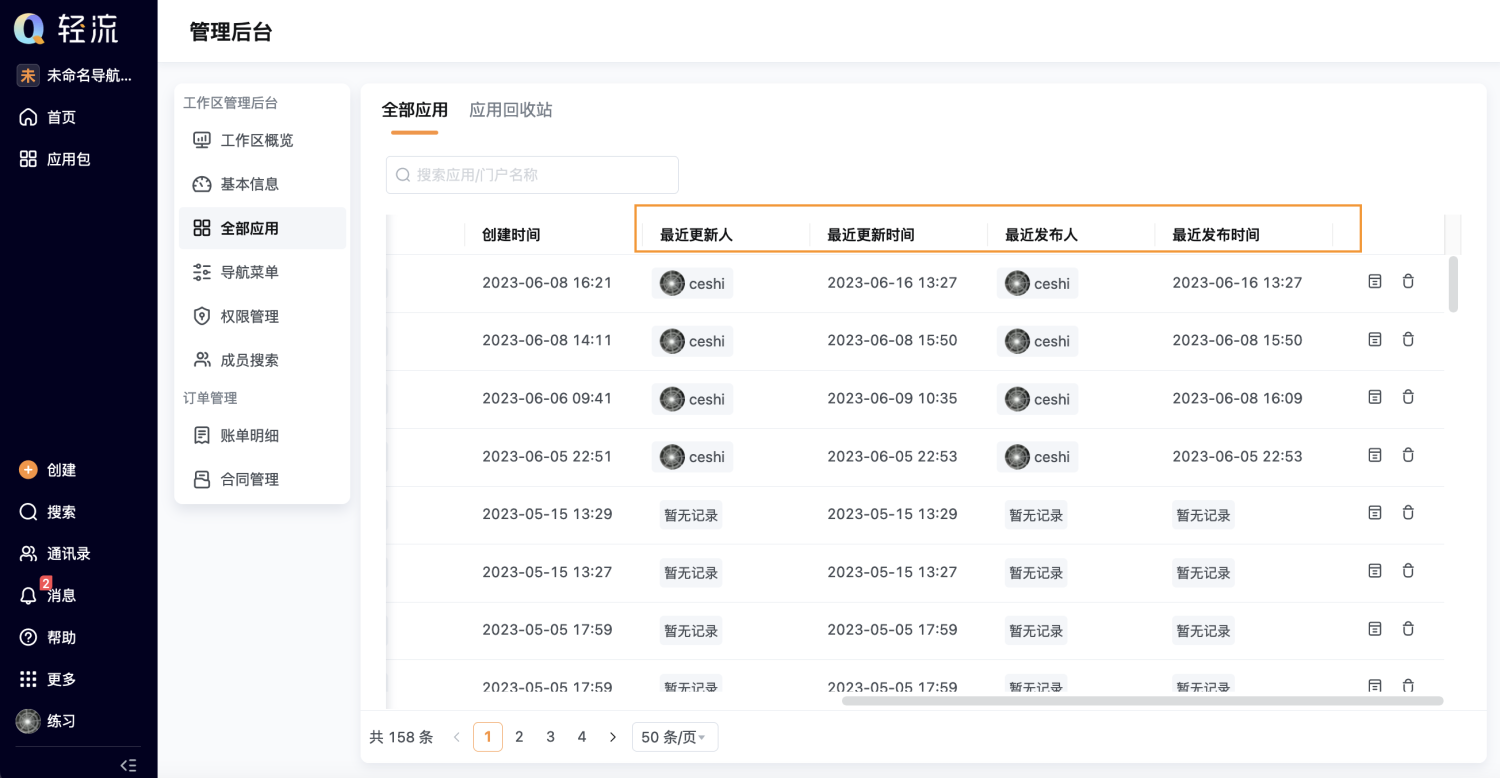Viewport: 1500px width, 778px height.
Task: Open the 50 条/页 page size dropdown
Action: [x=675, y=738]
